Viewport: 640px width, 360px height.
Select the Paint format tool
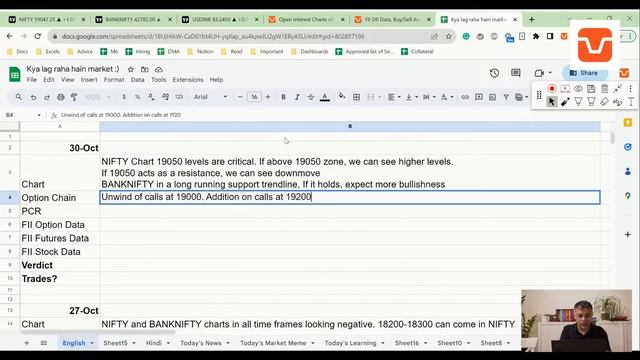pos(74,97)
